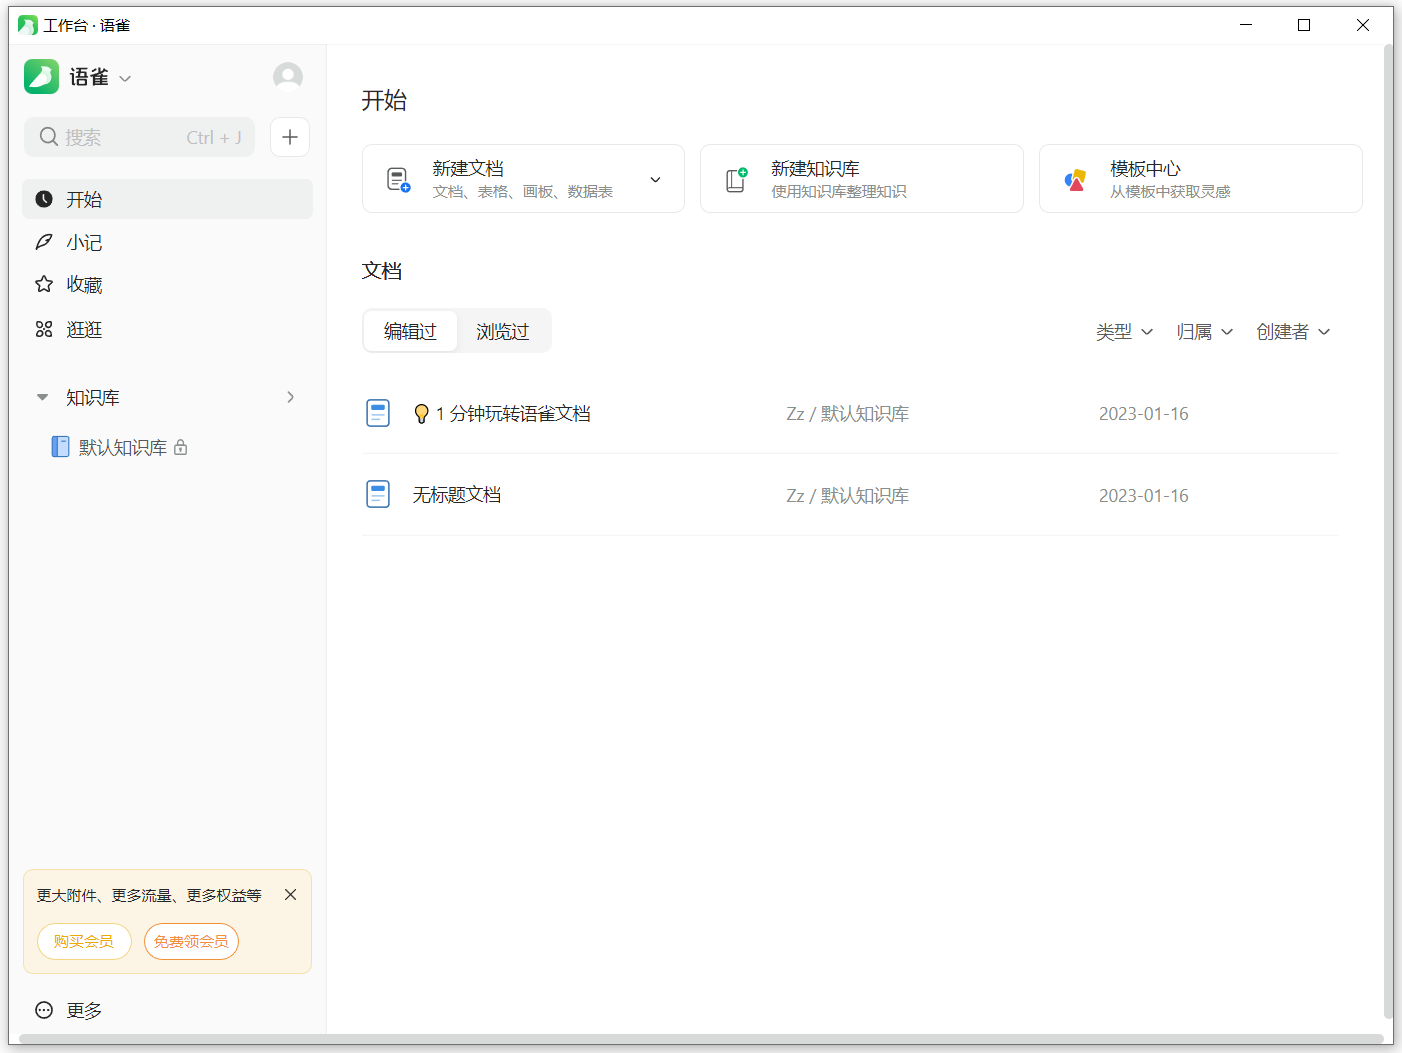This screenshot has height=1053, width=1402.
Task: Click the plus create button beside search
Action: click(290, 137)
